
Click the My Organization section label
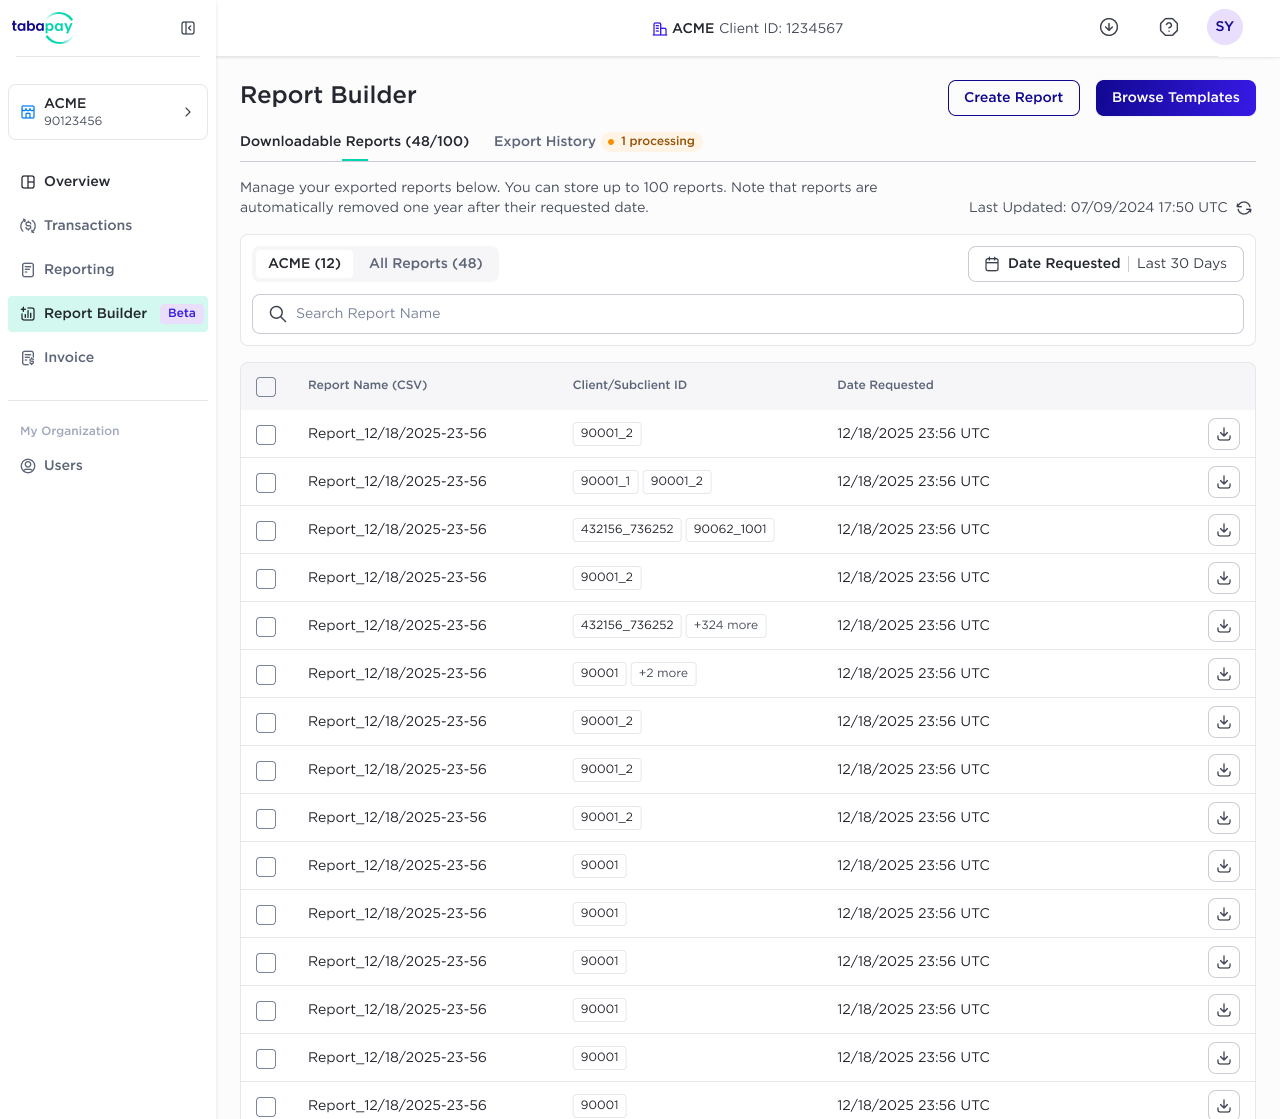(70, 431)
